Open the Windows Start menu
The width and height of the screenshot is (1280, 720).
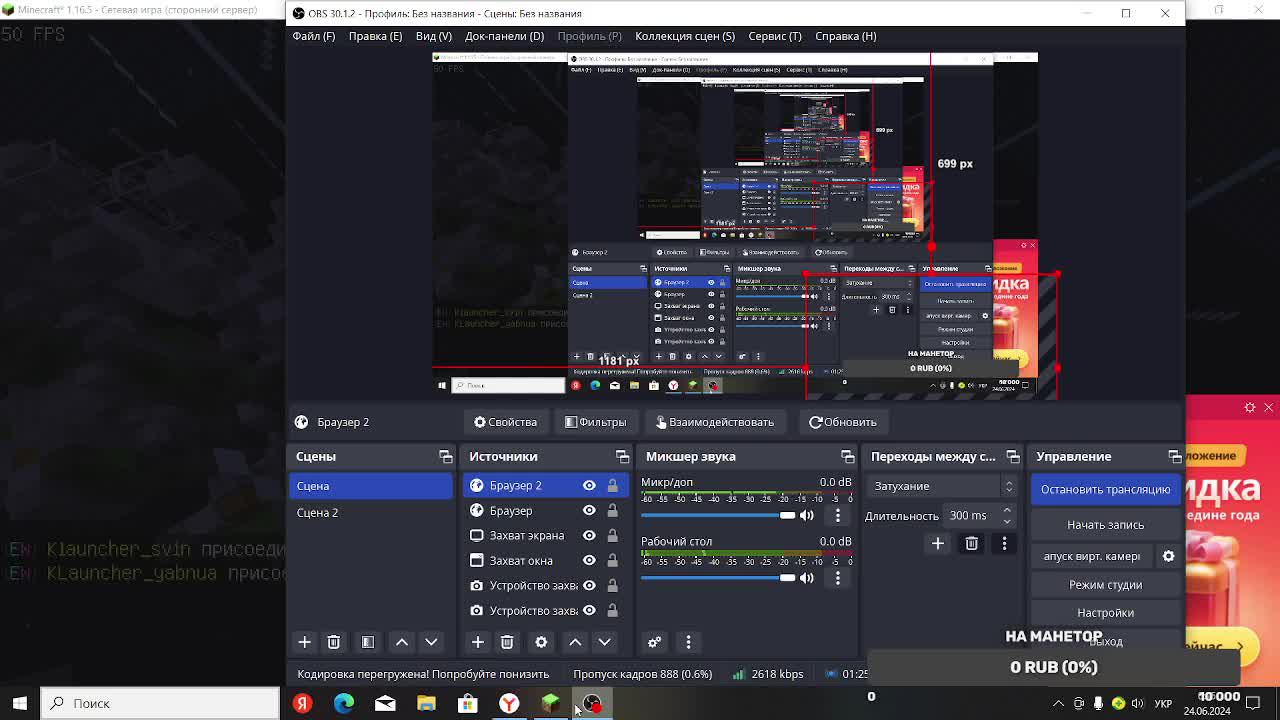(x=19, y=703)
